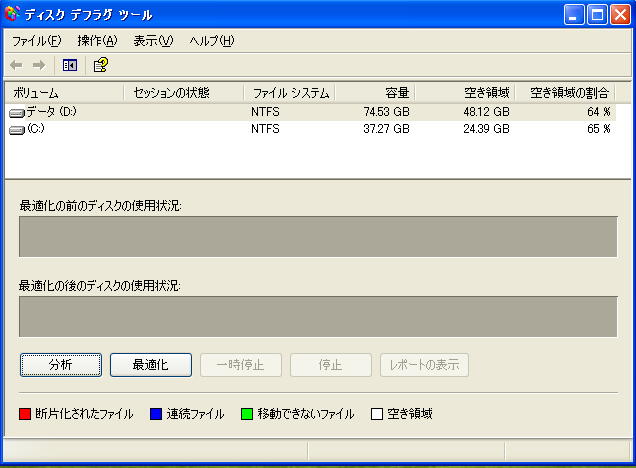Click the 移動できないファイル legend label
This screenshot has width=636, height=468.
click(x=306, y=414)
